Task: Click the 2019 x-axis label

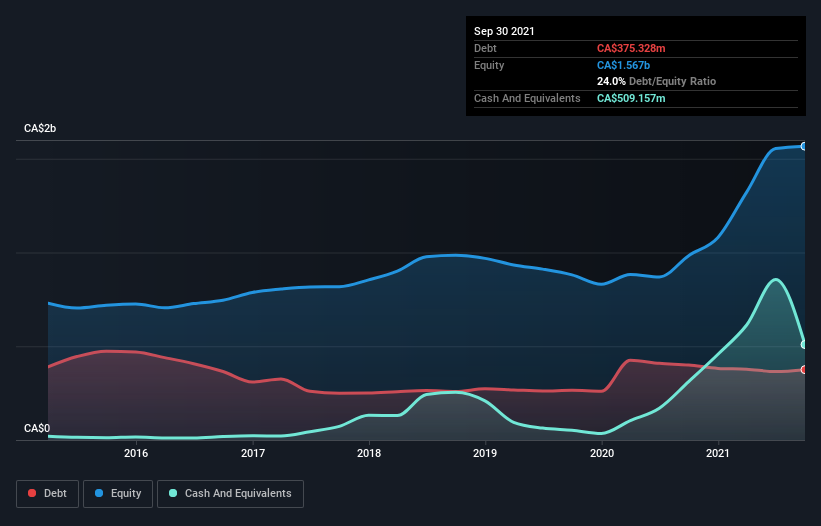Action: pos(485,453)
